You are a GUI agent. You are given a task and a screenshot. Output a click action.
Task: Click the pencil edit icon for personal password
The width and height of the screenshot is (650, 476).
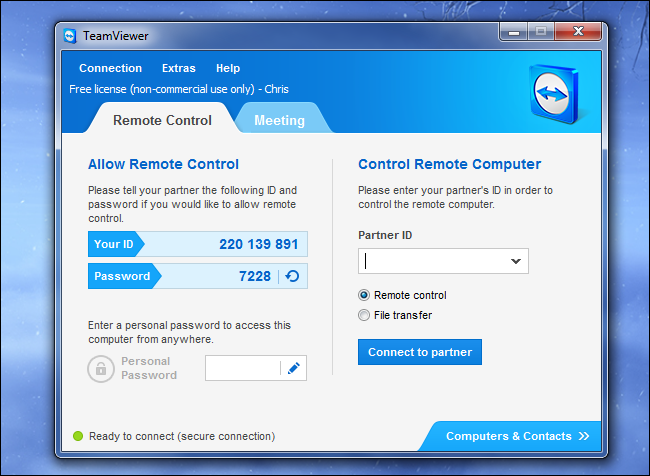point(293,368)
